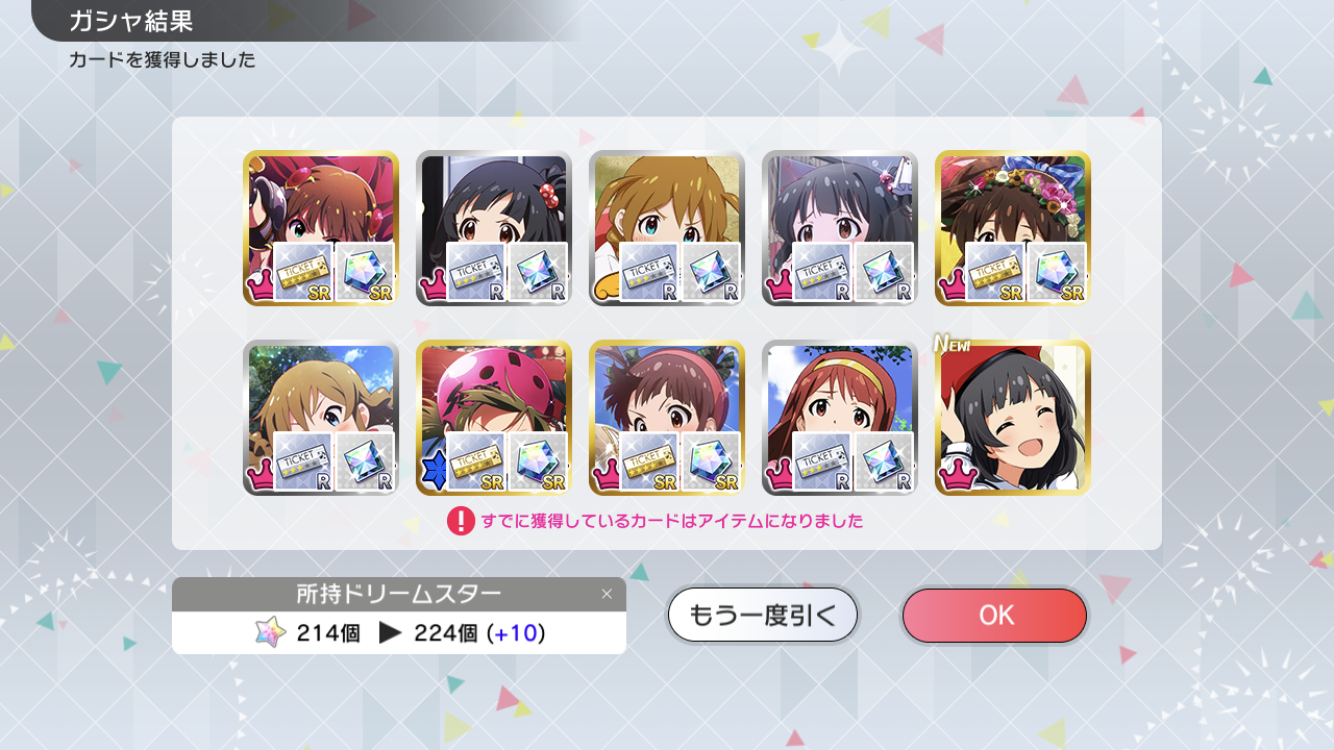Viewport: 1334px width, 750px height.
Task: Click red exclamation warning icon
Action: pyautogui.click(x=460, y=521)
